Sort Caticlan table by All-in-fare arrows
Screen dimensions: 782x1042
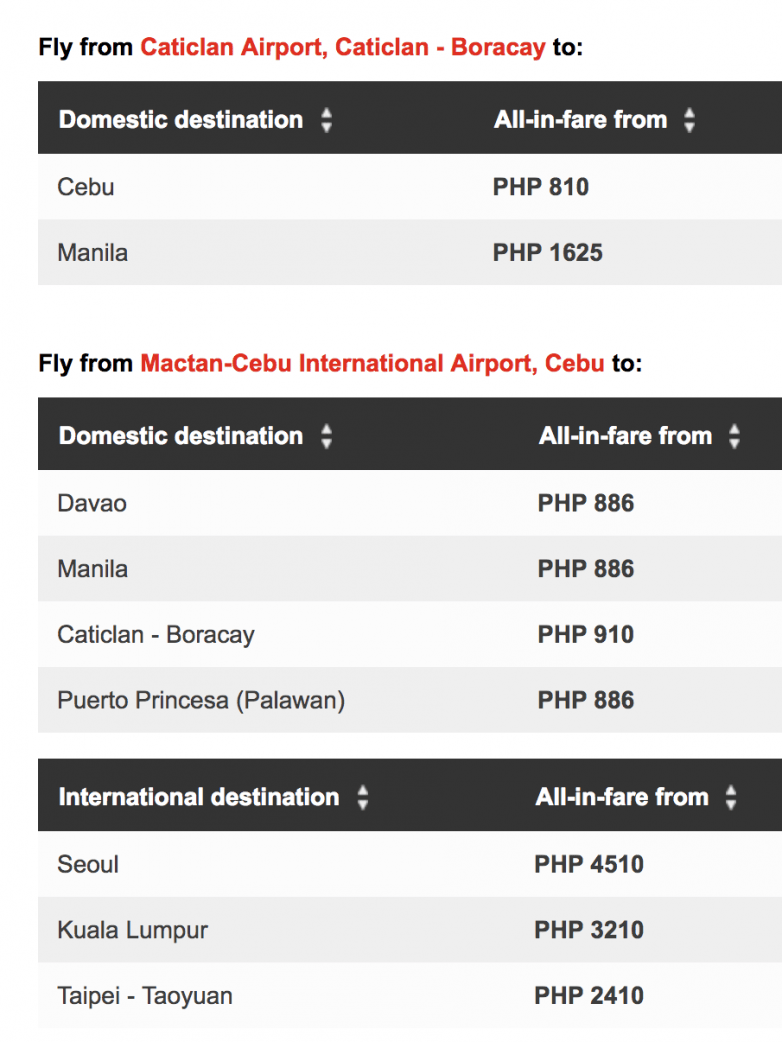coord(689,121)
